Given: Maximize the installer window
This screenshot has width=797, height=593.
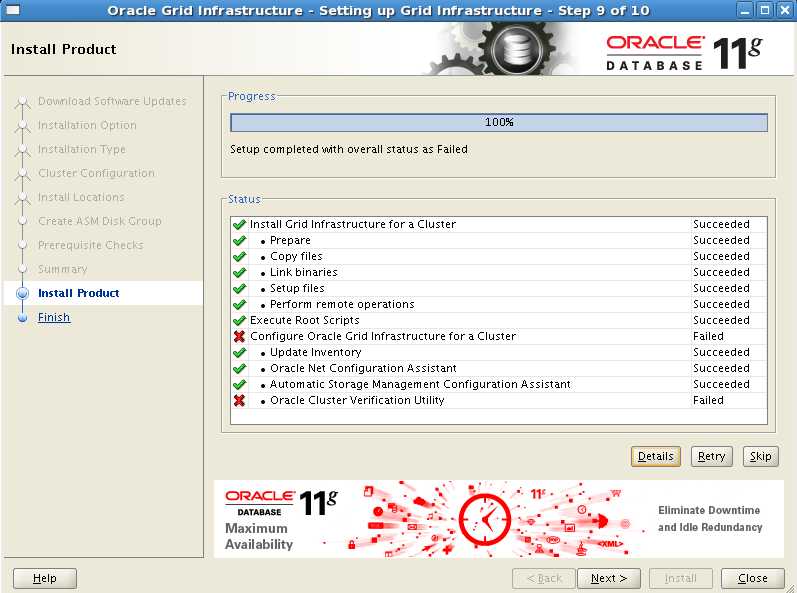Looking at the screenshot, I should 764,10.
